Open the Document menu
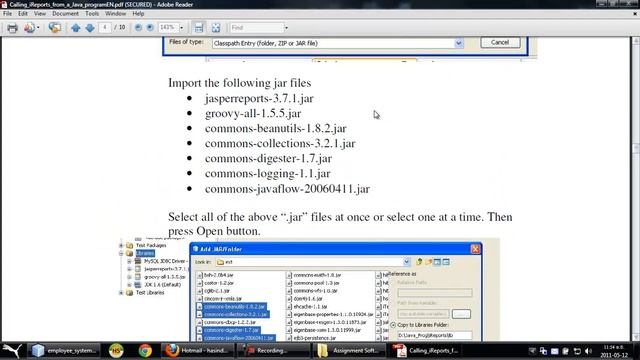Image resolution: width=640 pixels, height=360 pixels. (x=65, y=13)
